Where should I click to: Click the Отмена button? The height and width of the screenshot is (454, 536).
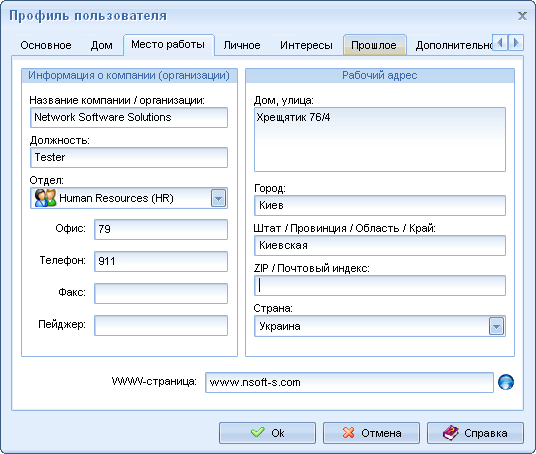(371, 433)
